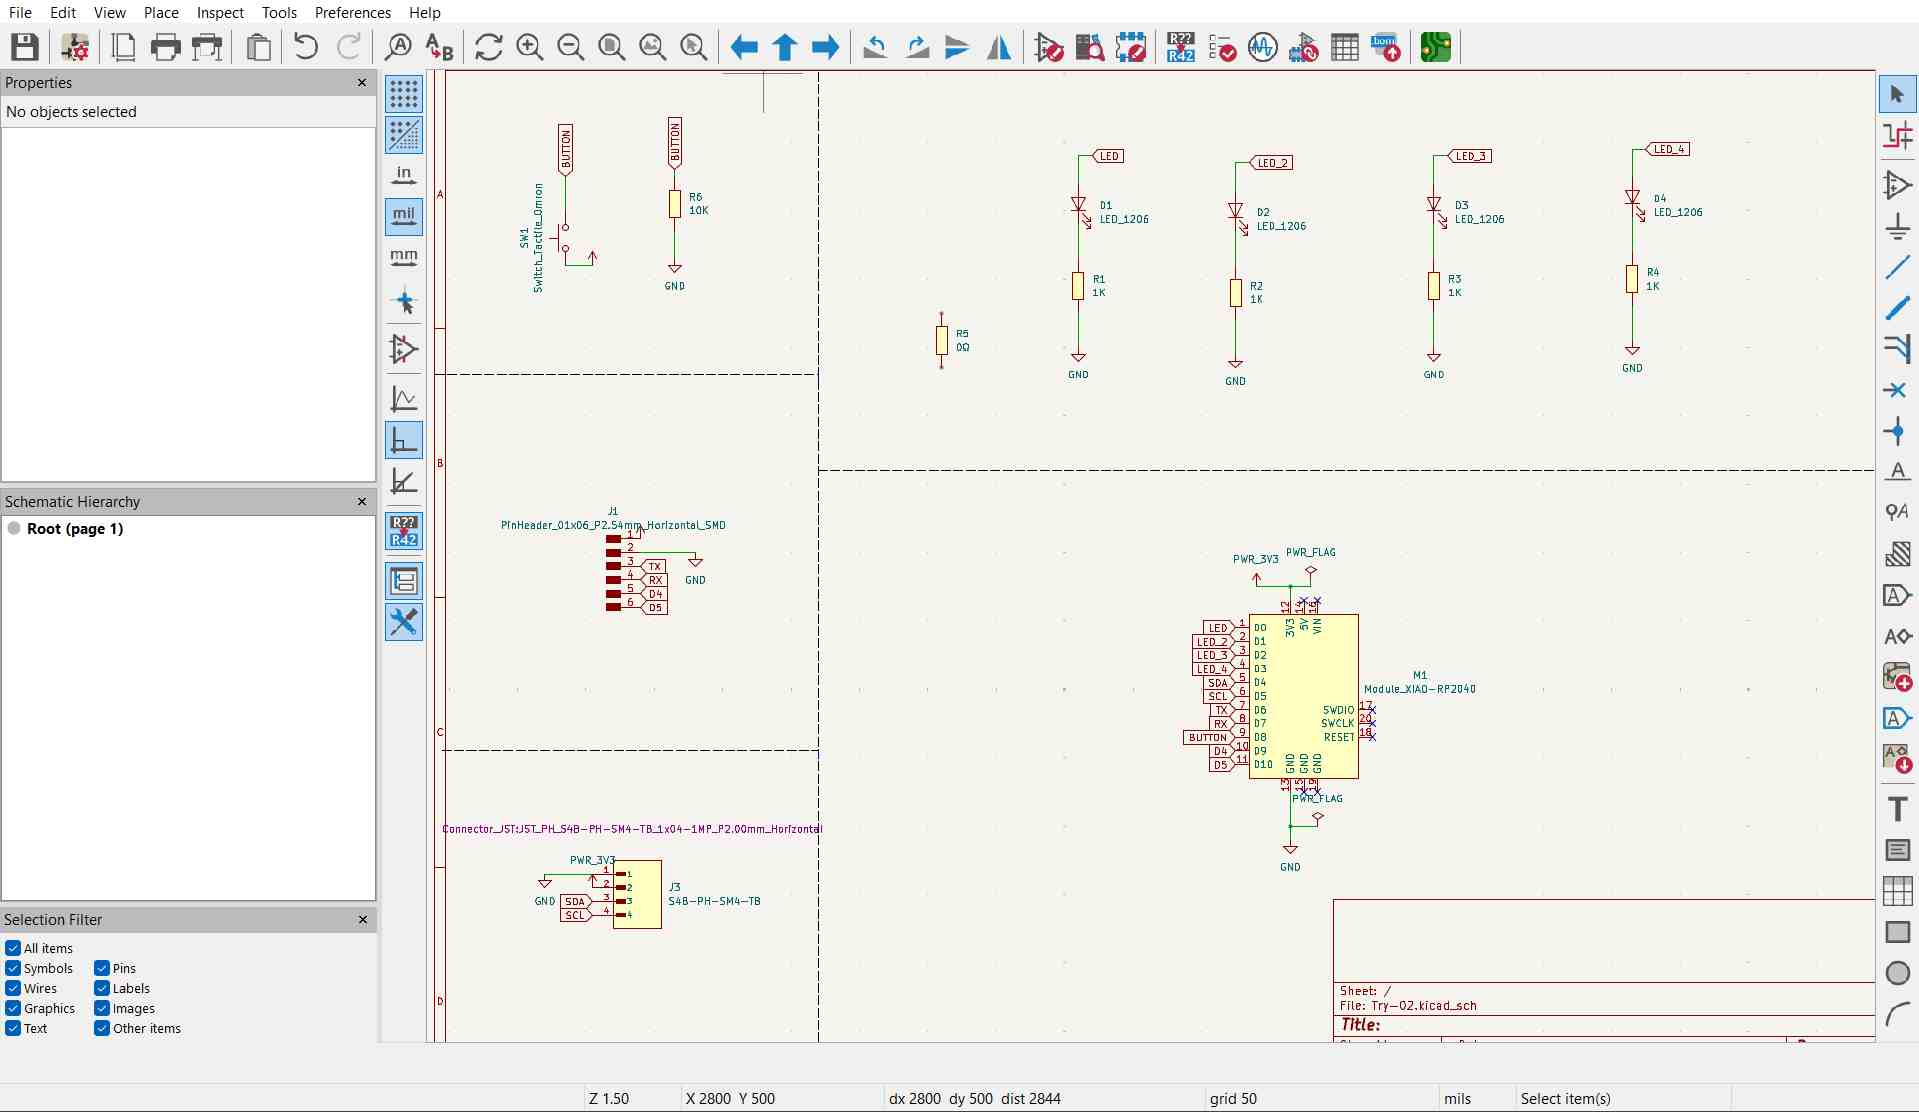Disable the Wires selection filter
Image resolution: width=1919 pixels, height=1112 pixels.
point(14,988)
